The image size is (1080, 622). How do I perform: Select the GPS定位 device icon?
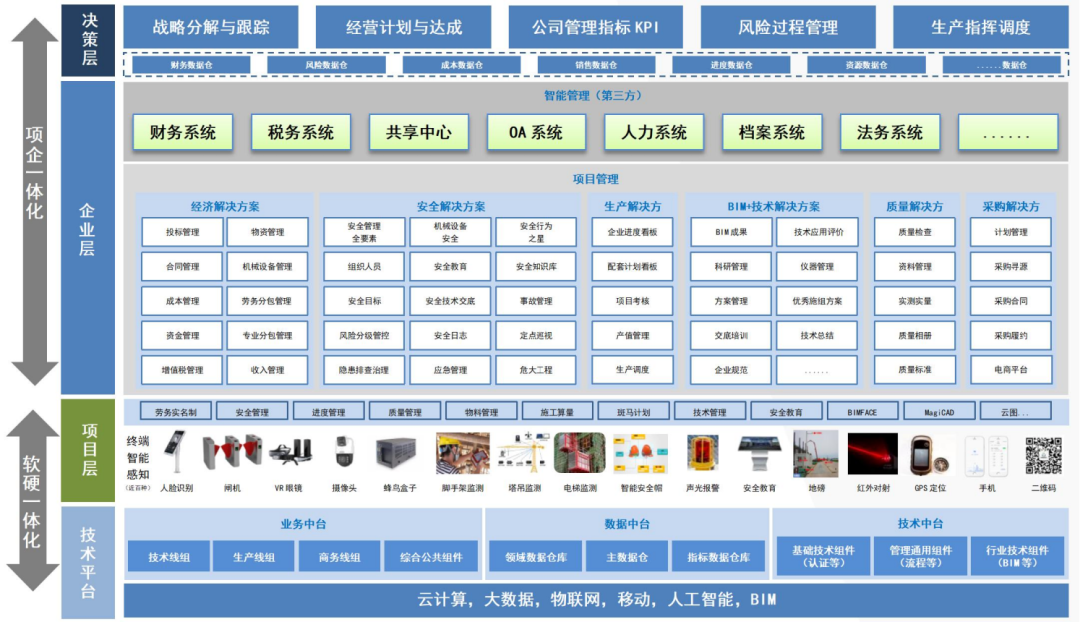[928, 453]
